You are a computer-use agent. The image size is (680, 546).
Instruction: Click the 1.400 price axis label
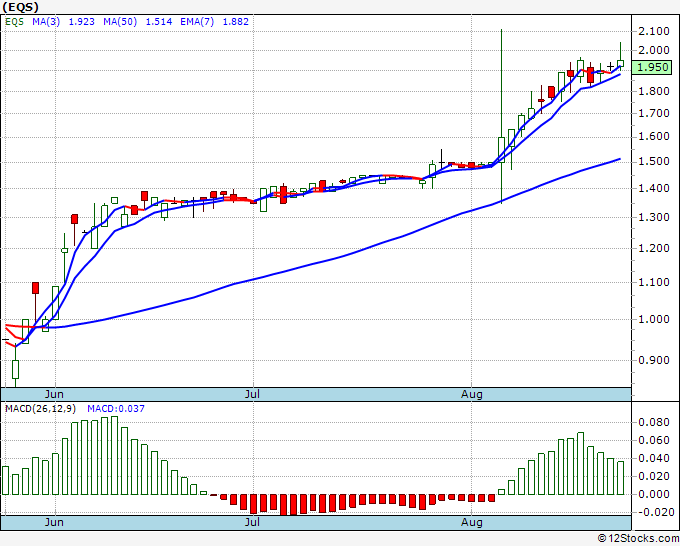pos(654,189)
